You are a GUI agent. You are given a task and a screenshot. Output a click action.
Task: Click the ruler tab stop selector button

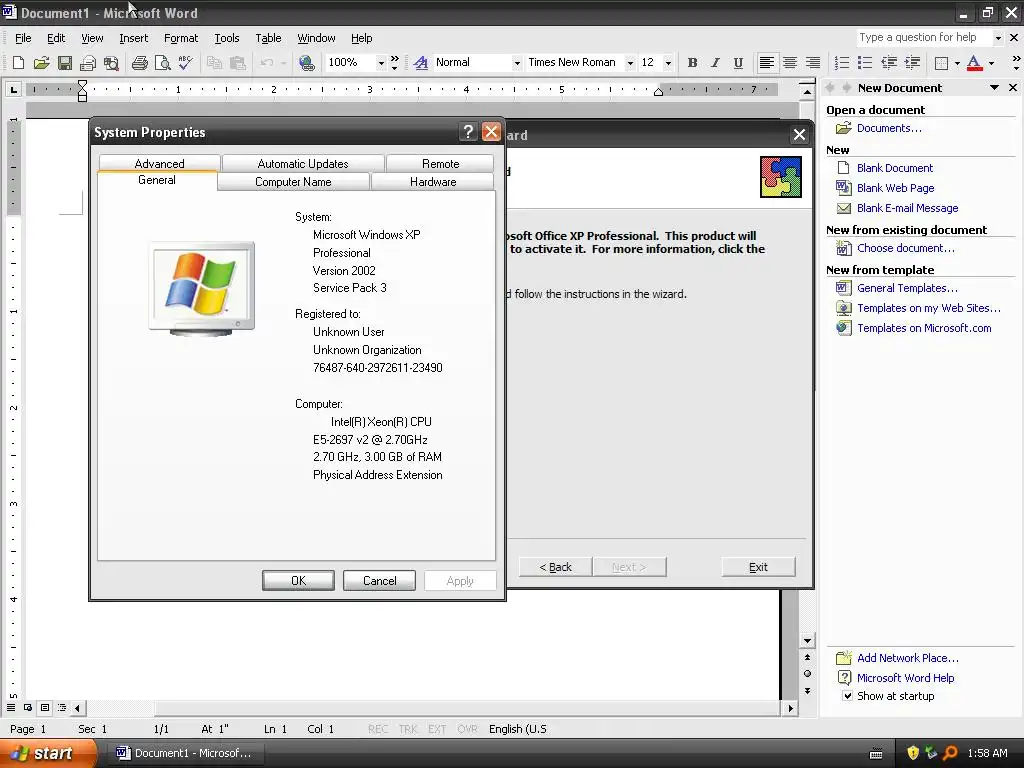click(13, 89)
